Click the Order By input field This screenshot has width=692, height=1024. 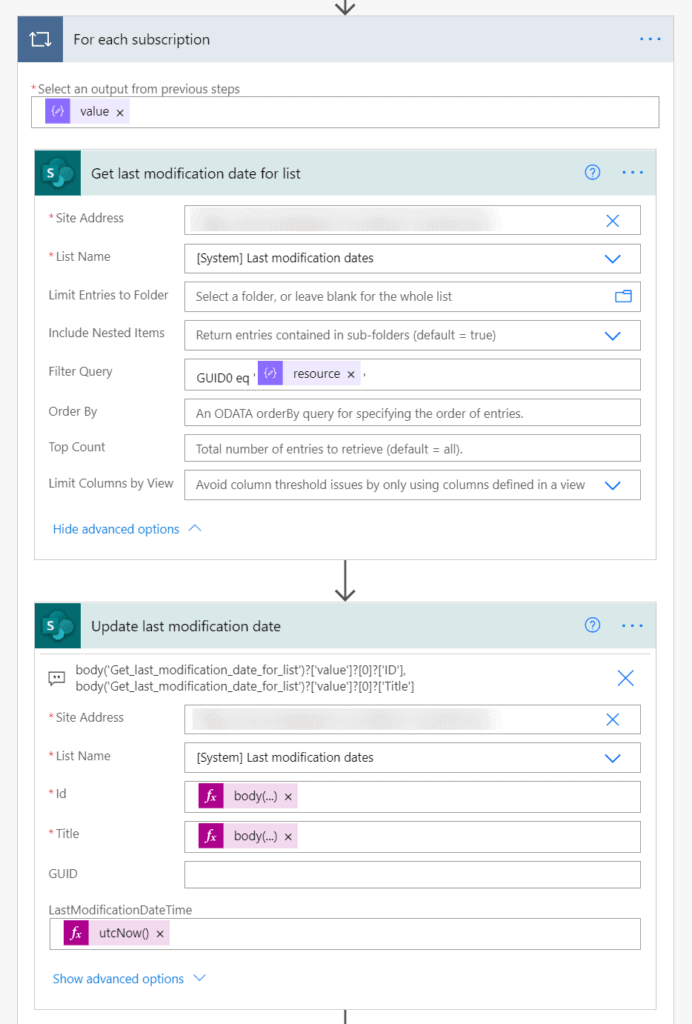pos(412,413)
